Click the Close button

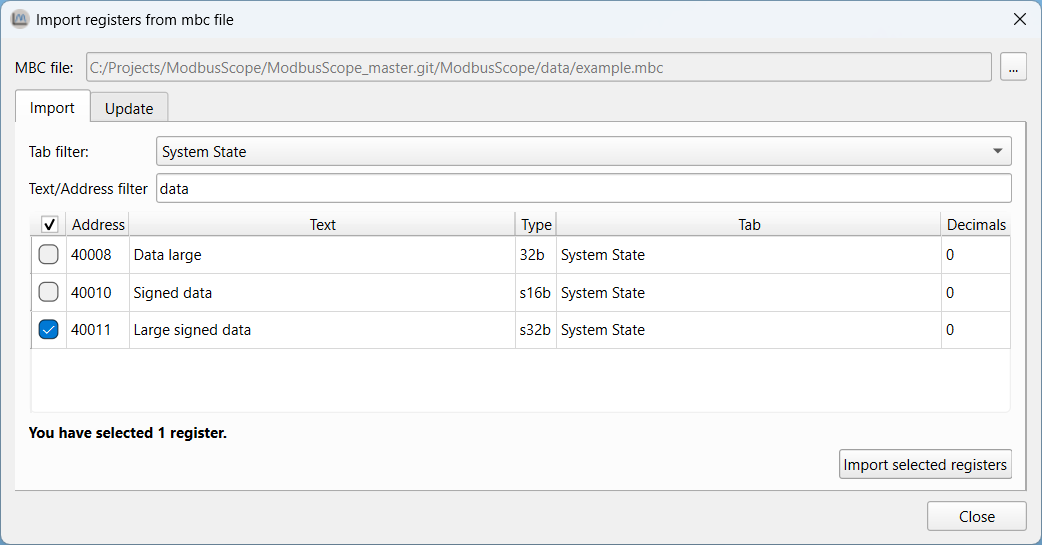[x=976, y=516]
